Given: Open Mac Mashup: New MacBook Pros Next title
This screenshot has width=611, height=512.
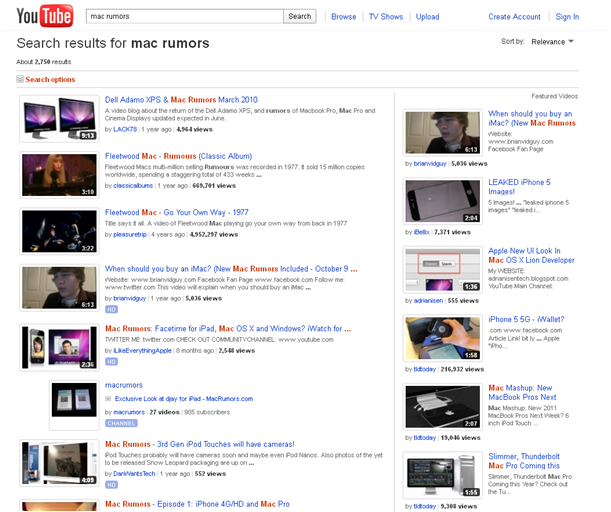Looking at the screenshot, I should 522,393.
